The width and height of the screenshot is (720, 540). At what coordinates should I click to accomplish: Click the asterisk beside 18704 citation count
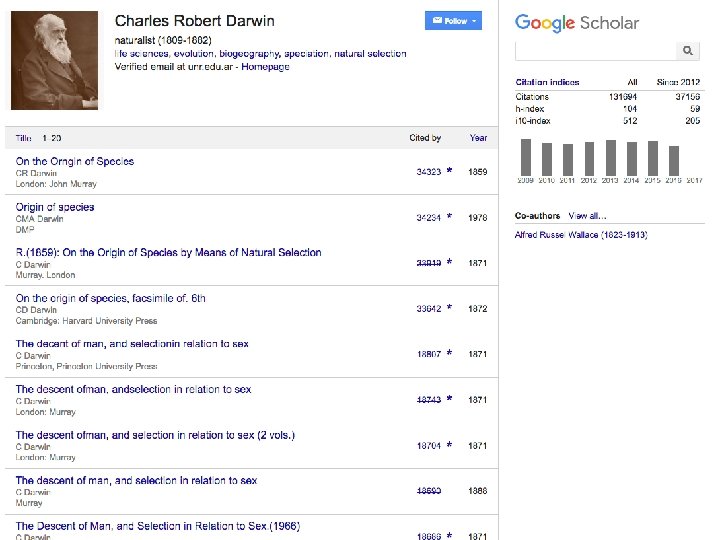point(450,445)
